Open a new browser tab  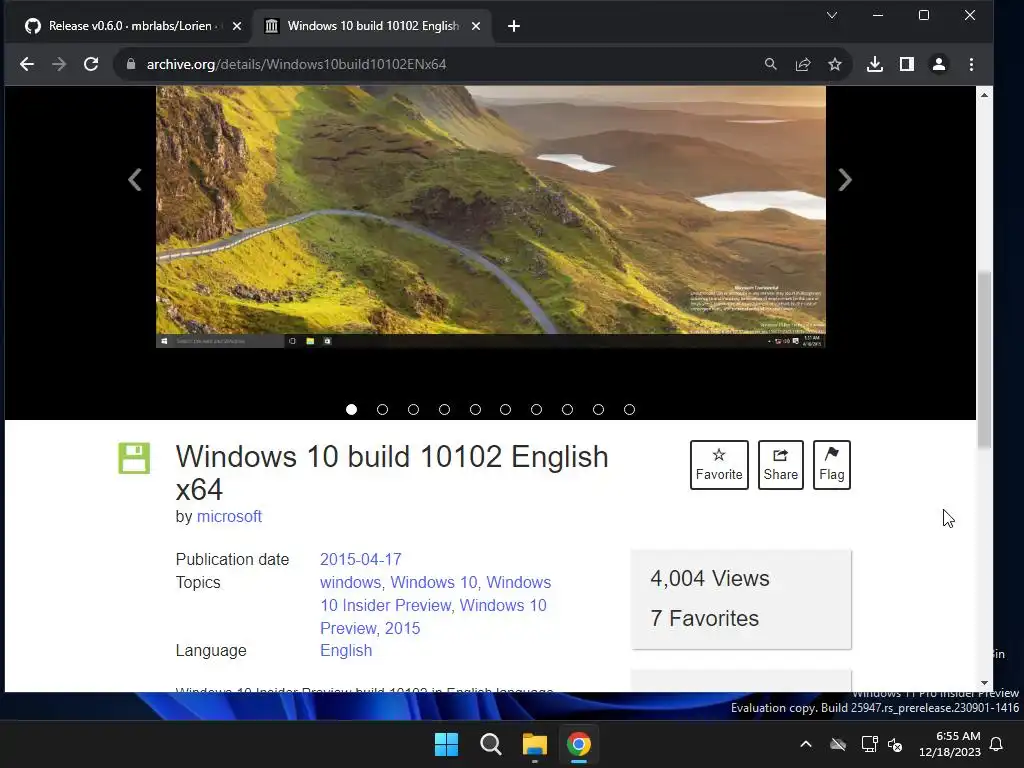click(x=514, y=26)
